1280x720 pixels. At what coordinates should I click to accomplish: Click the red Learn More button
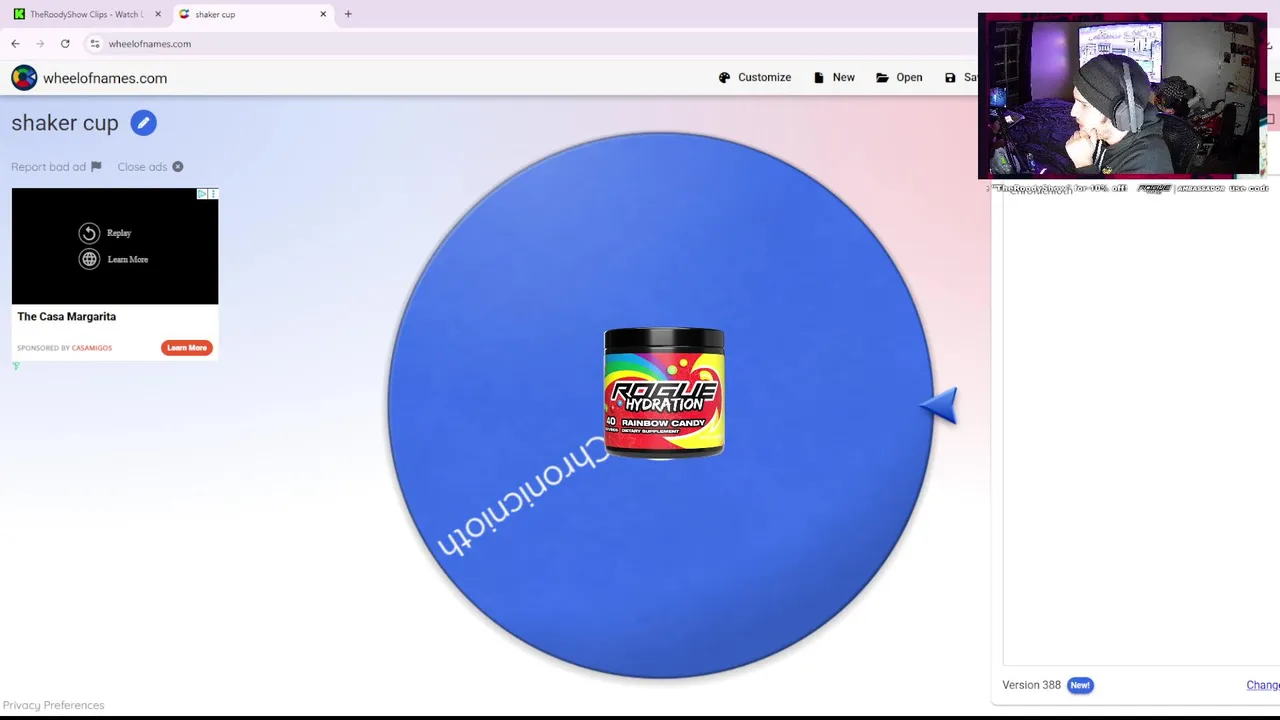pos(187,348)
